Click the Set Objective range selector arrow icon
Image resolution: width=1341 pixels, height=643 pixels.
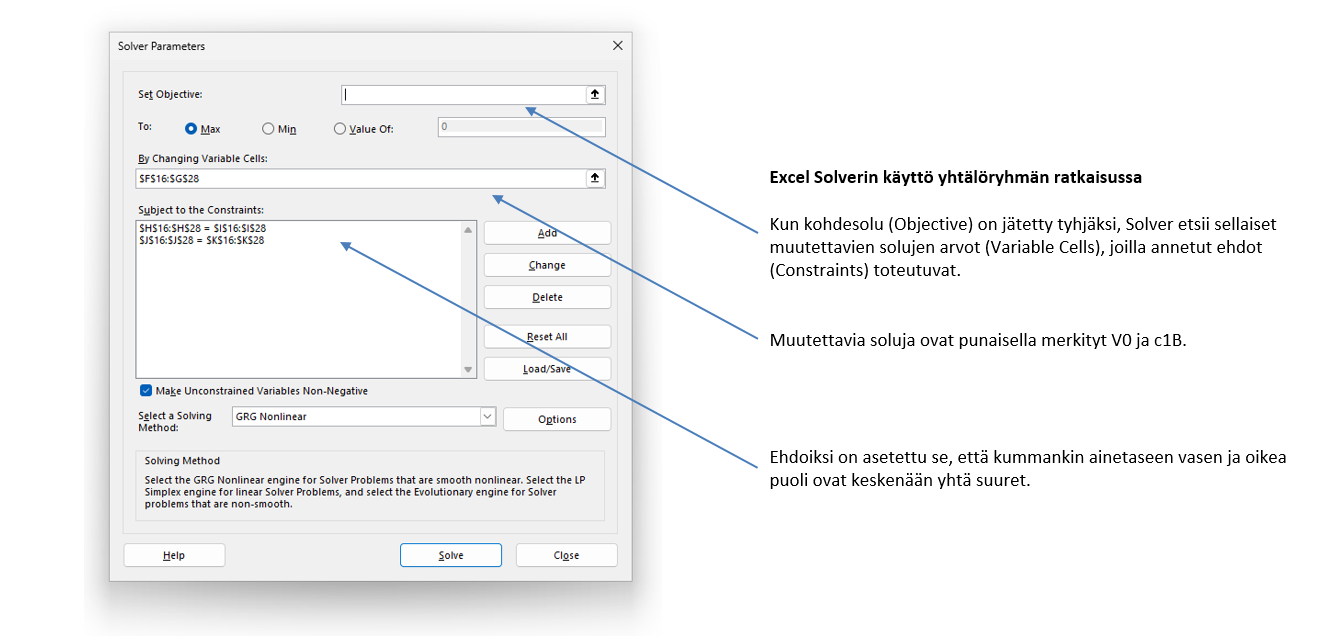[x=595, y=94]
